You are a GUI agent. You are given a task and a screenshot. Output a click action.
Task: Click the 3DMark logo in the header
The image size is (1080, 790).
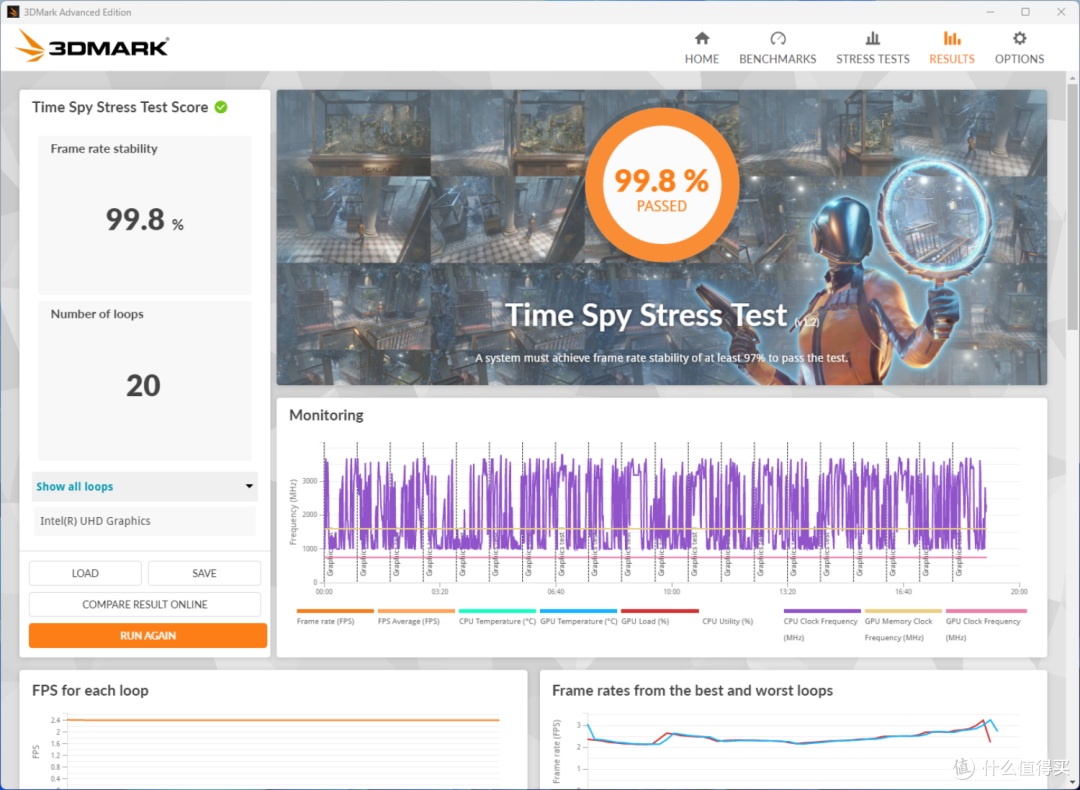coord(92,46)
